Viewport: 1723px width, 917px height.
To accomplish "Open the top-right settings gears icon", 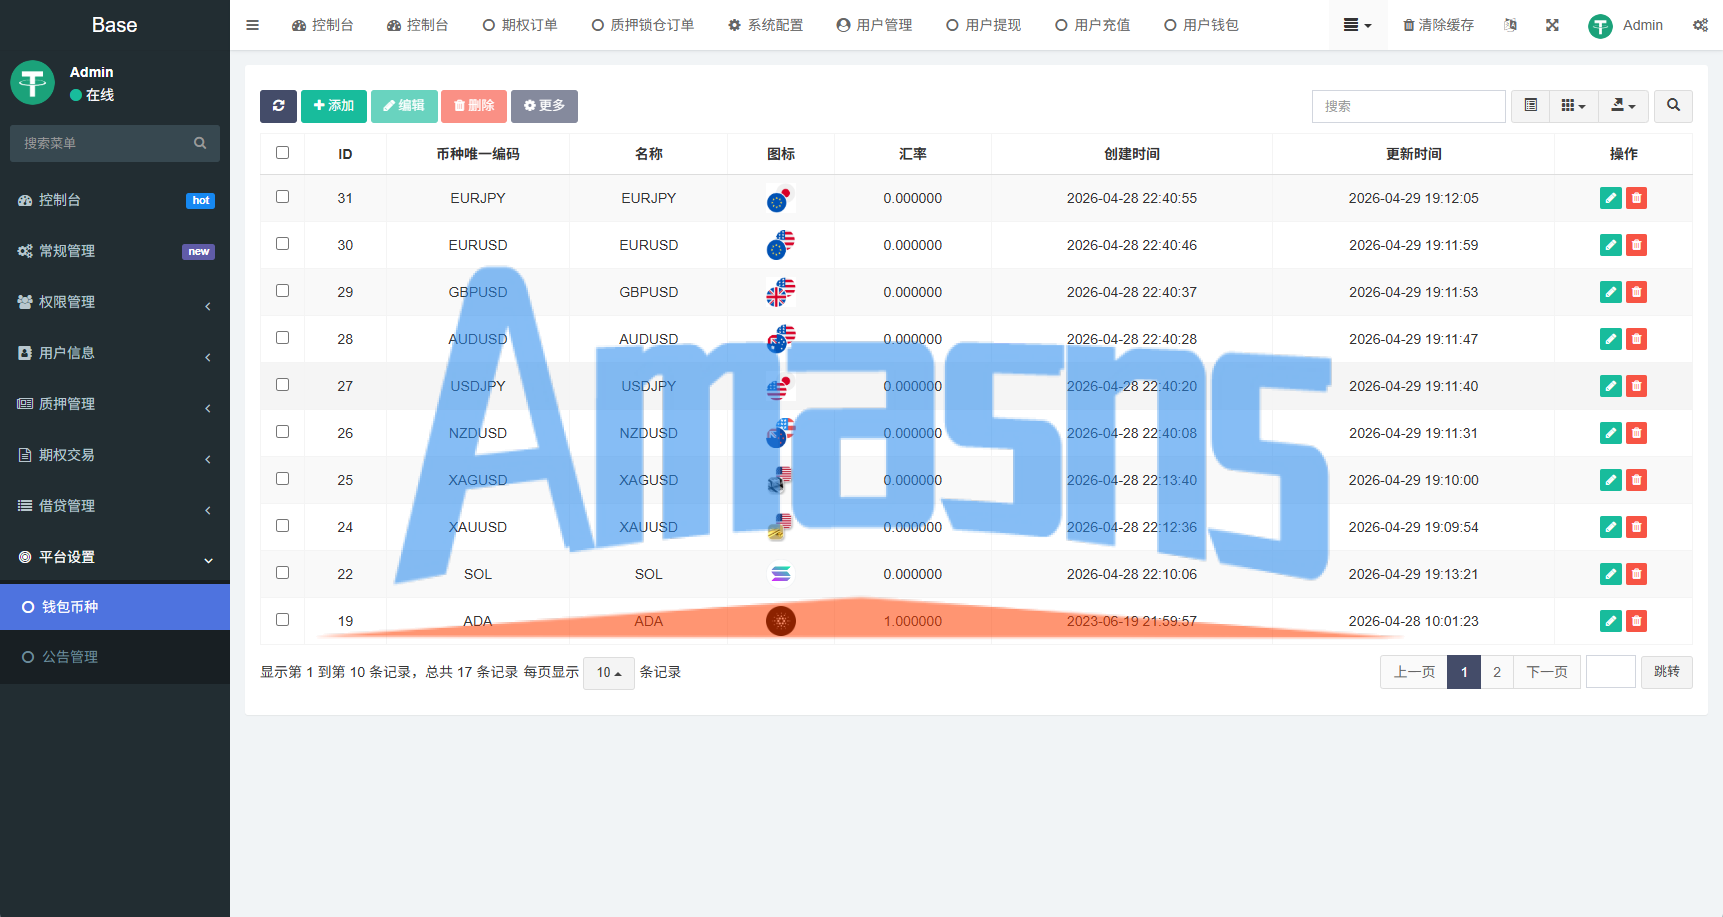I will click(1700, 25).
